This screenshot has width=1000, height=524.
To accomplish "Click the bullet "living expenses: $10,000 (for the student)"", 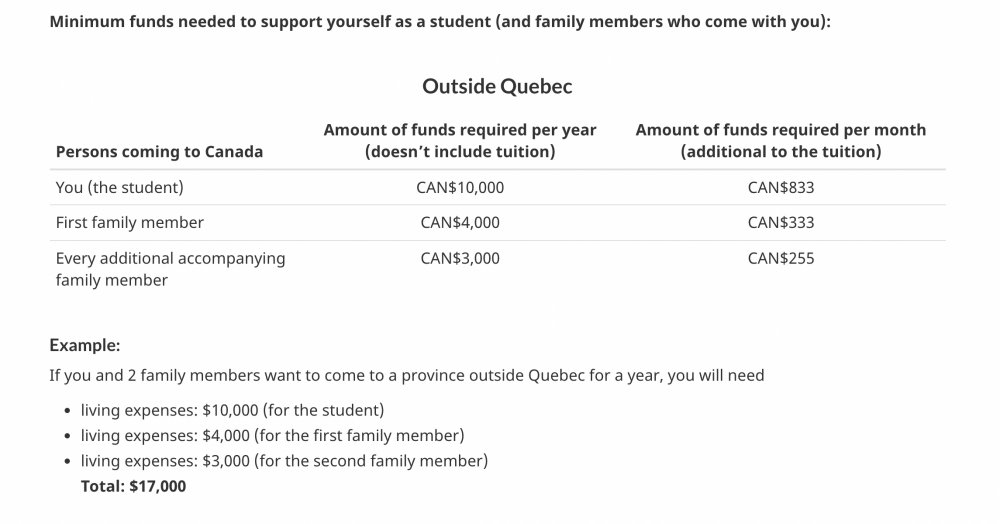I will click(x=232, y=410).
